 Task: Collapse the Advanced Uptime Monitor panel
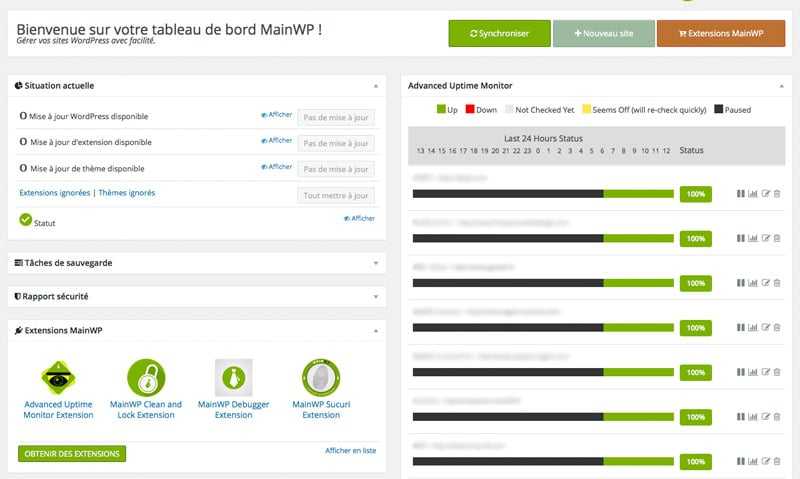click(x=782, y=86)
